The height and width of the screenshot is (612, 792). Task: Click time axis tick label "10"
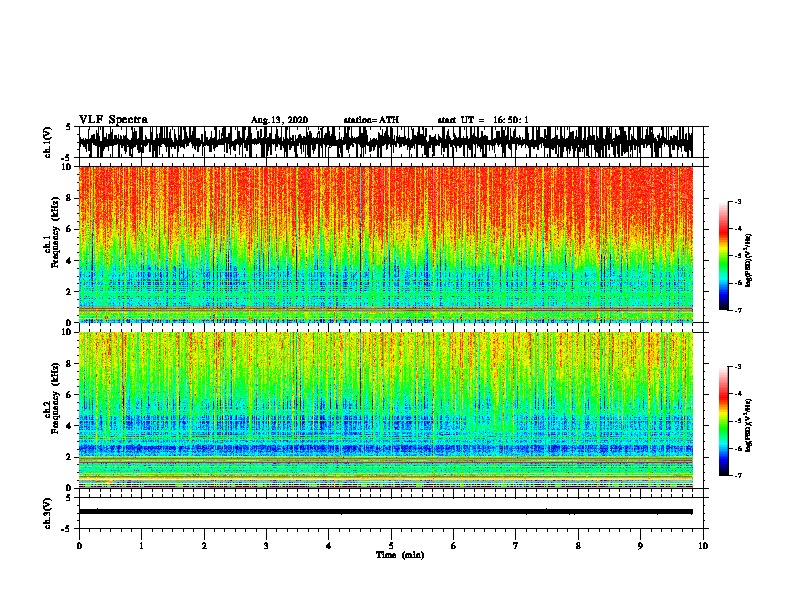pos(703,546)
